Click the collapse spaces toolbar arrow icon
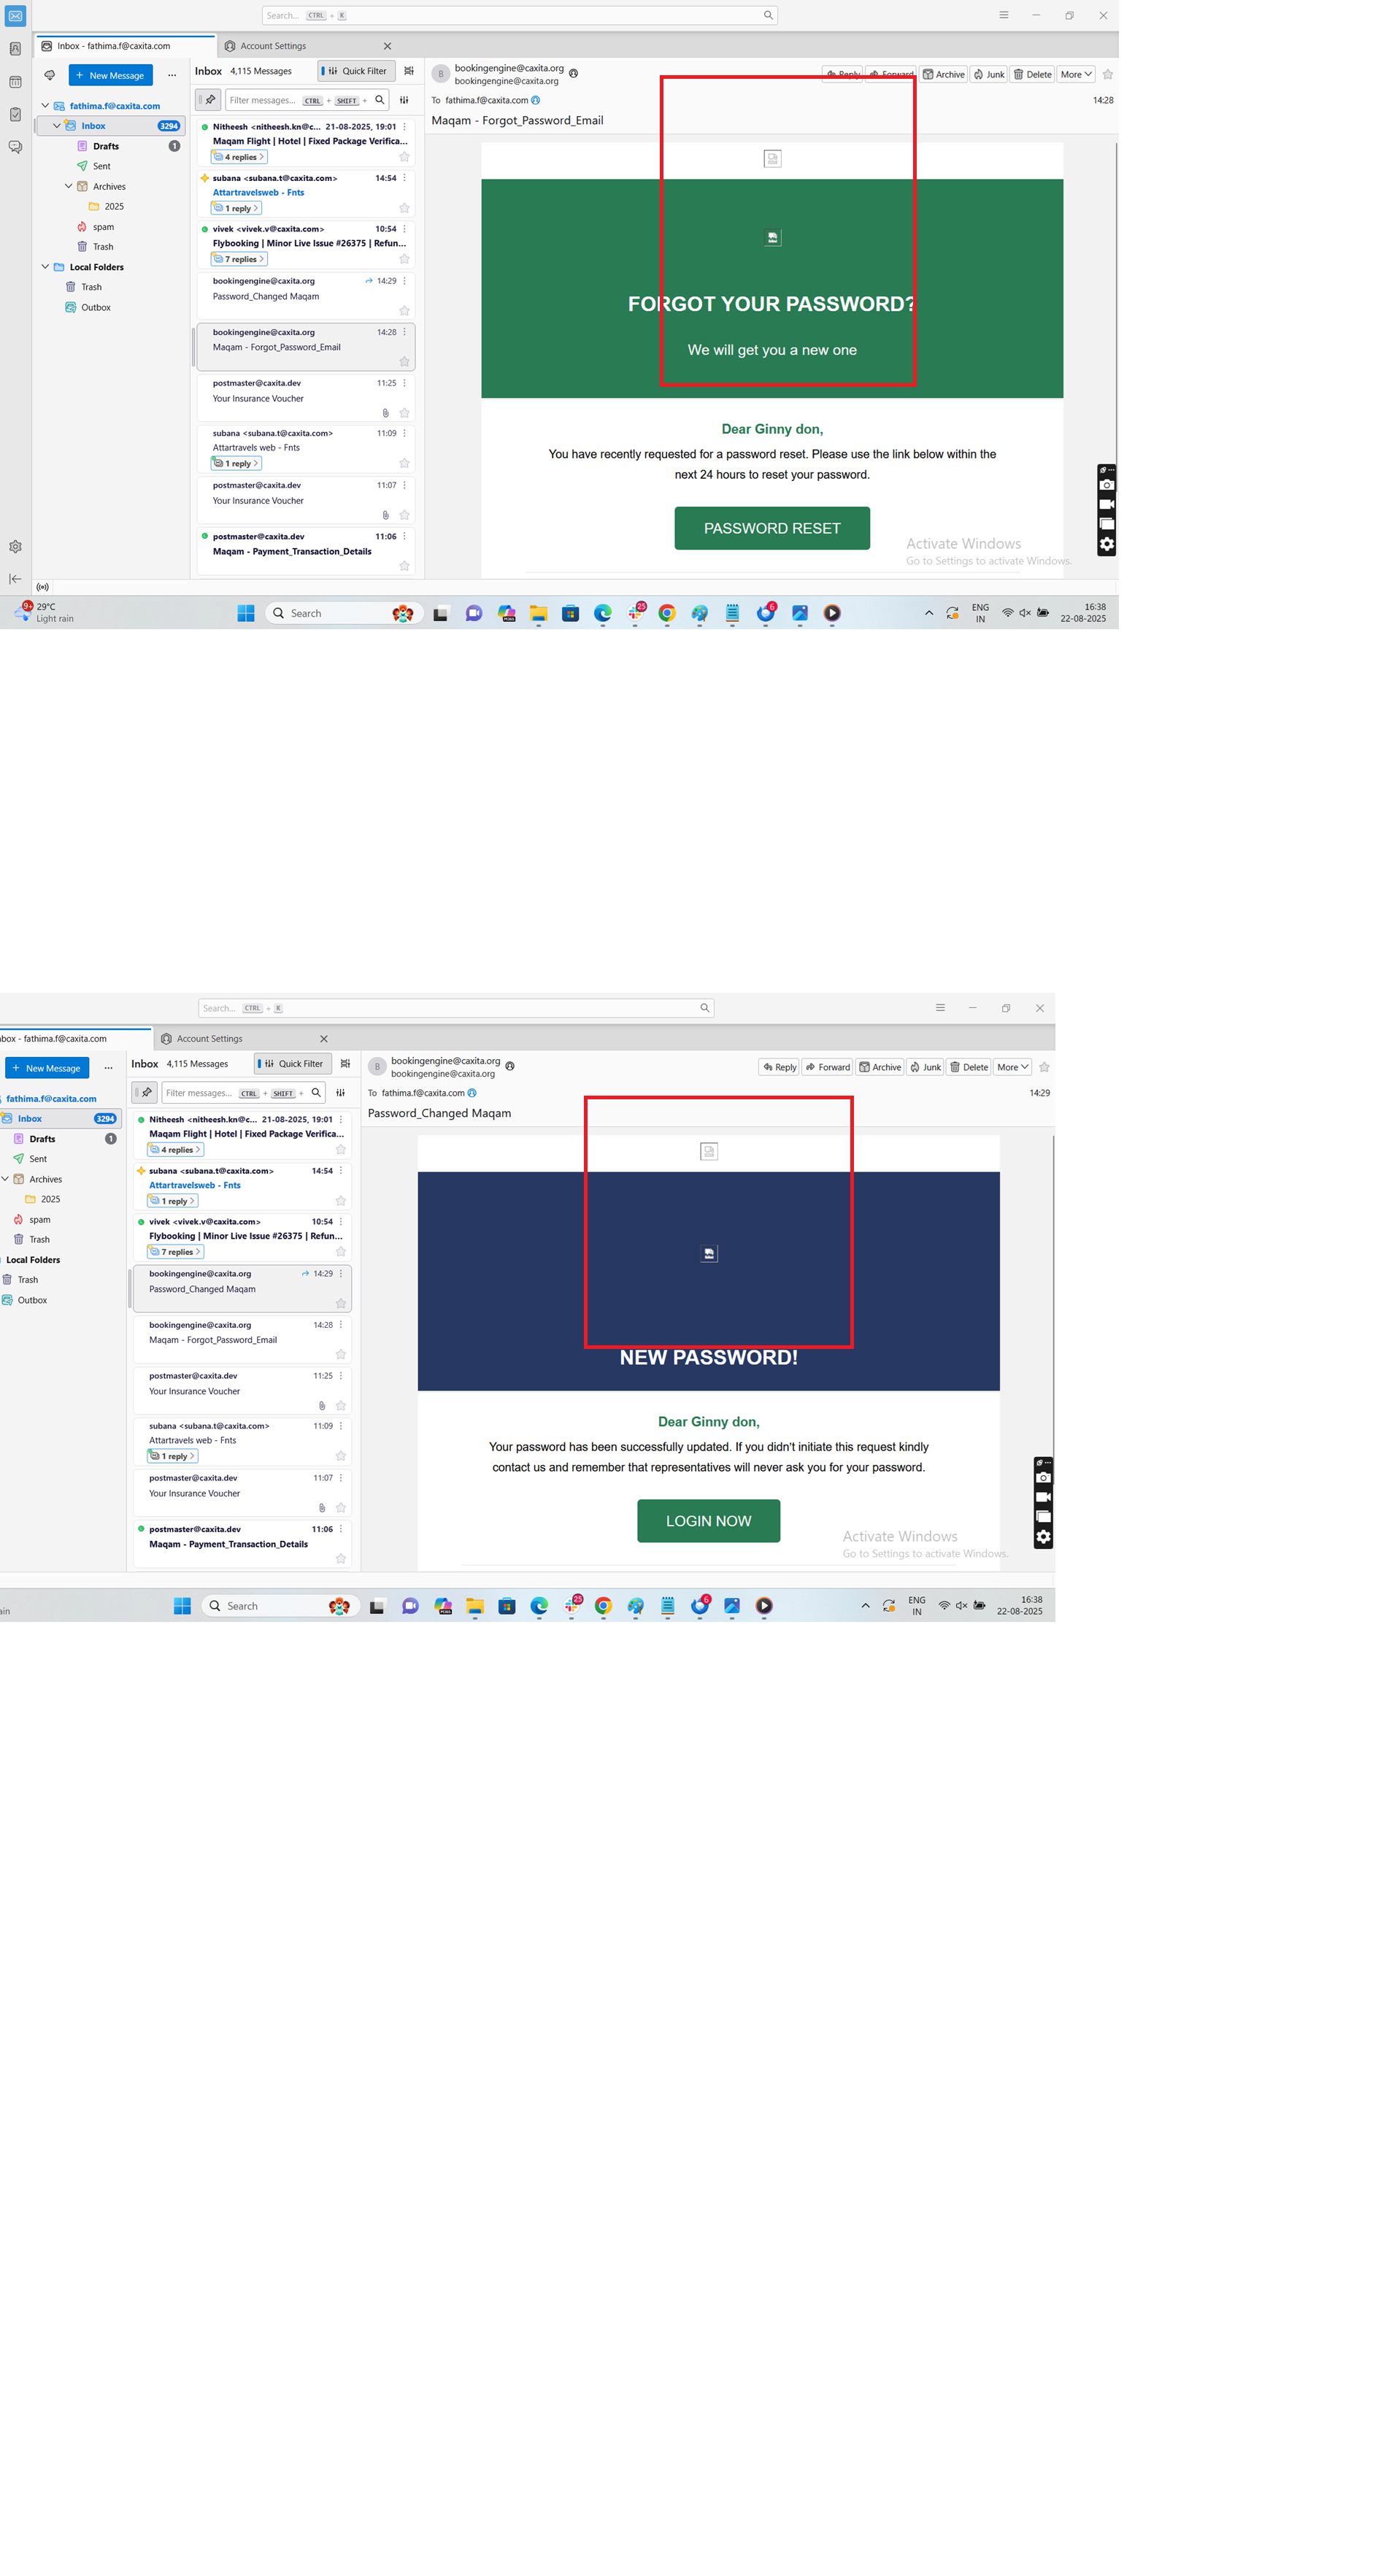 15,579
